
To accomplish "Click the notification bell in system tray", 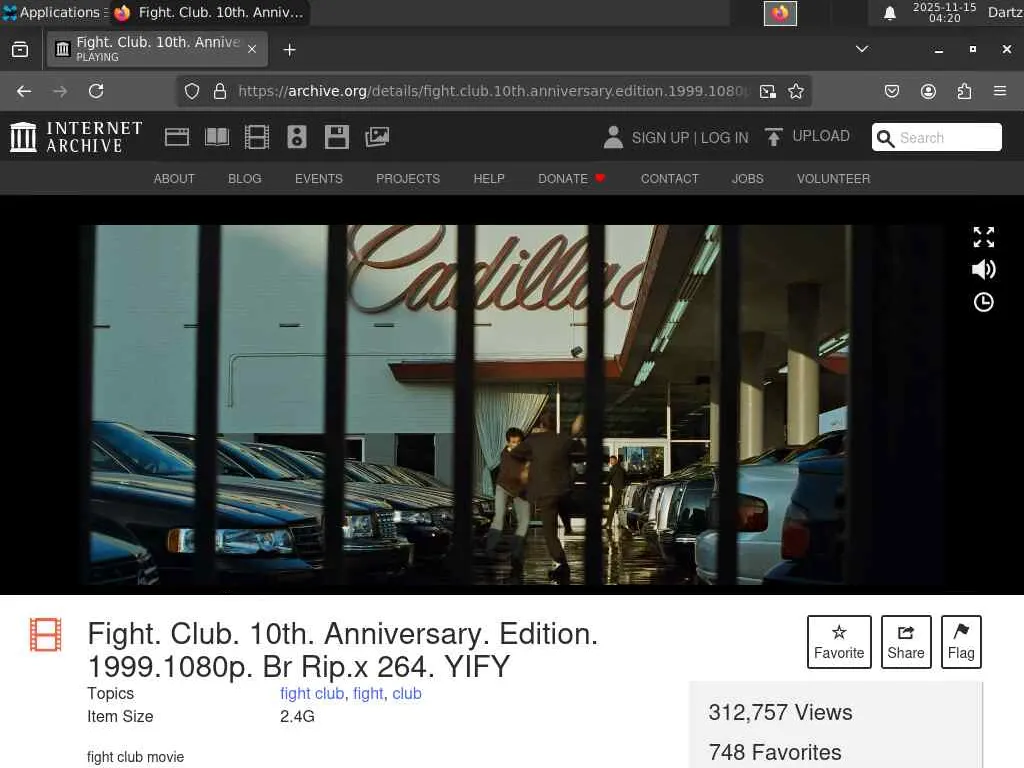I will 889,13.
